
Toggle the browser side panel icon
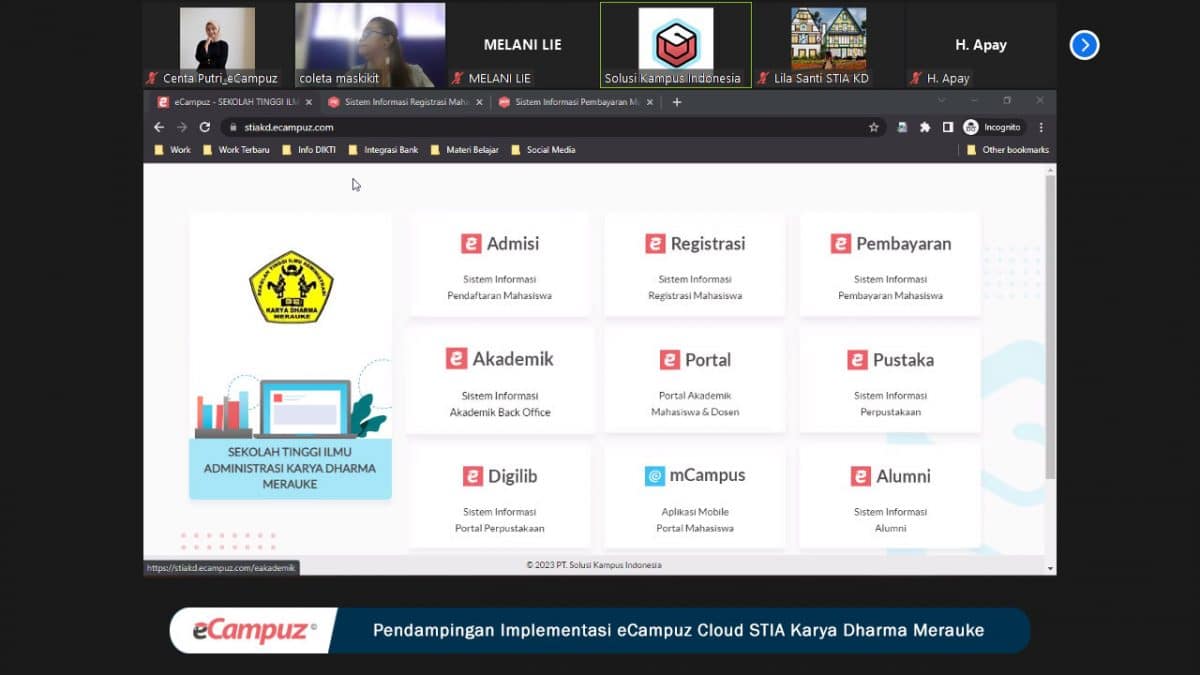tap(948, 127)
